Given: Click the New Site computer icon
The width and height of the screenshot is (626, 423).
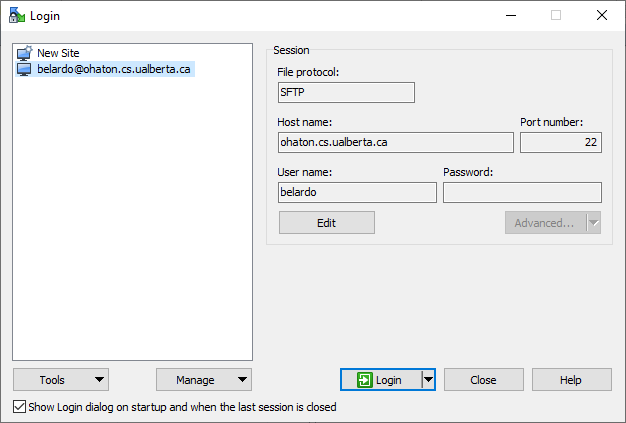Looking at the screenshot, I should [x=24, y=53].
